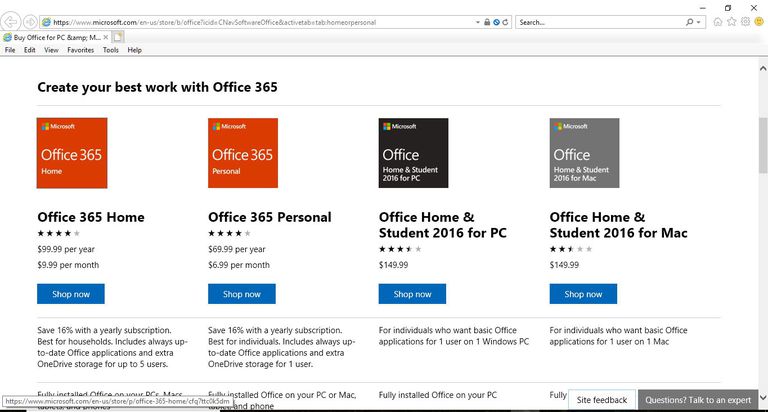Click Shop now for Office 2016 for Mac
Viewport: 768px width, 412px height.
(x=583, y=294)
